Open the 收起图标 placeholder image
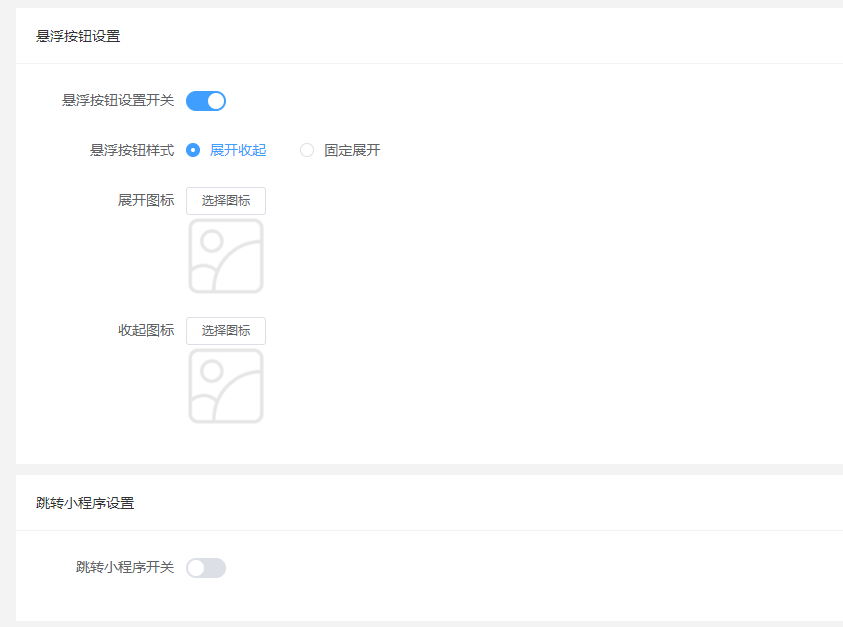 226,386
